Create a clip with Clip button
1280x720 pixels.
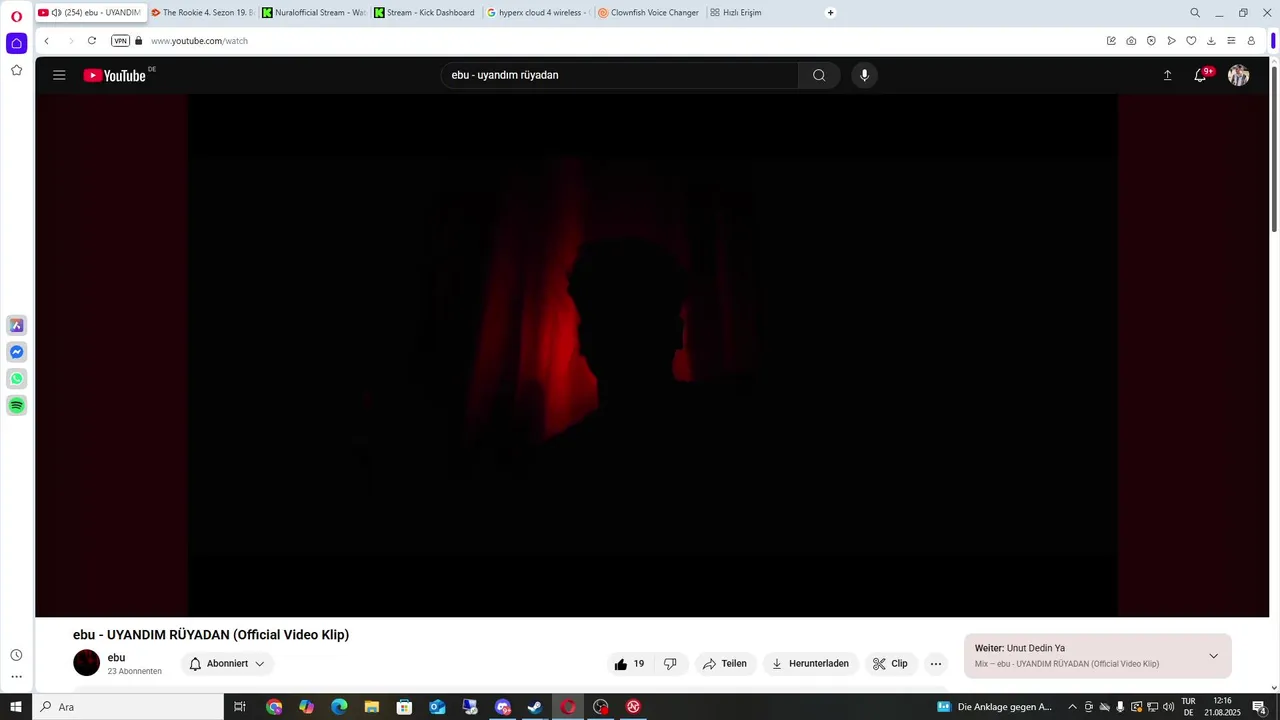[890, 664]
